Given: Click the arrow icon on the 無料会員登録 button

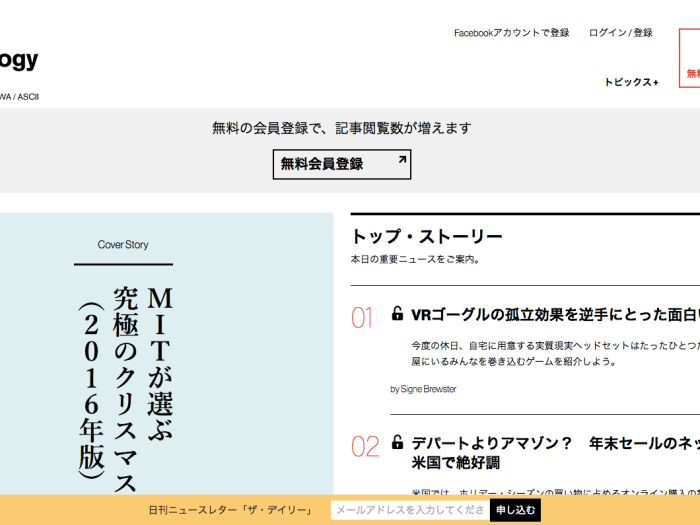Looking at the screenshot, I should (x=402, y=160).
